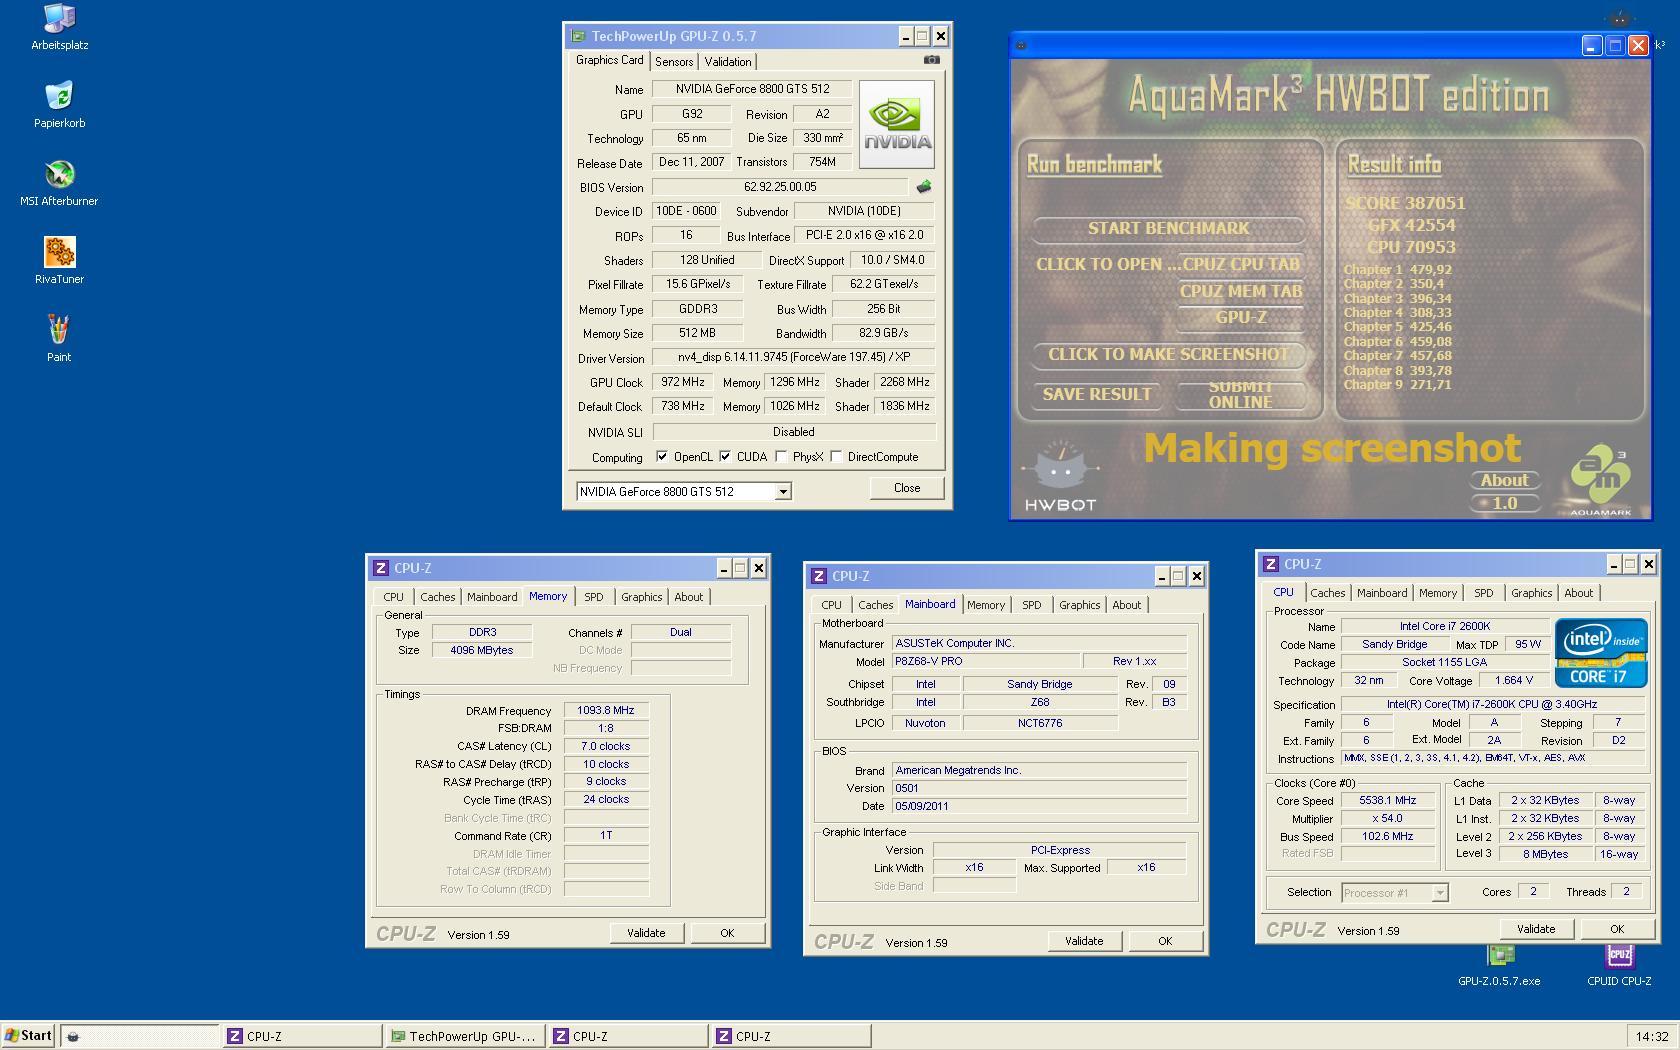This screenshot has width=1680, height=1050.
Task: Click the 1.0 version button in AquaMark
Action: (x=1505, y=503)
